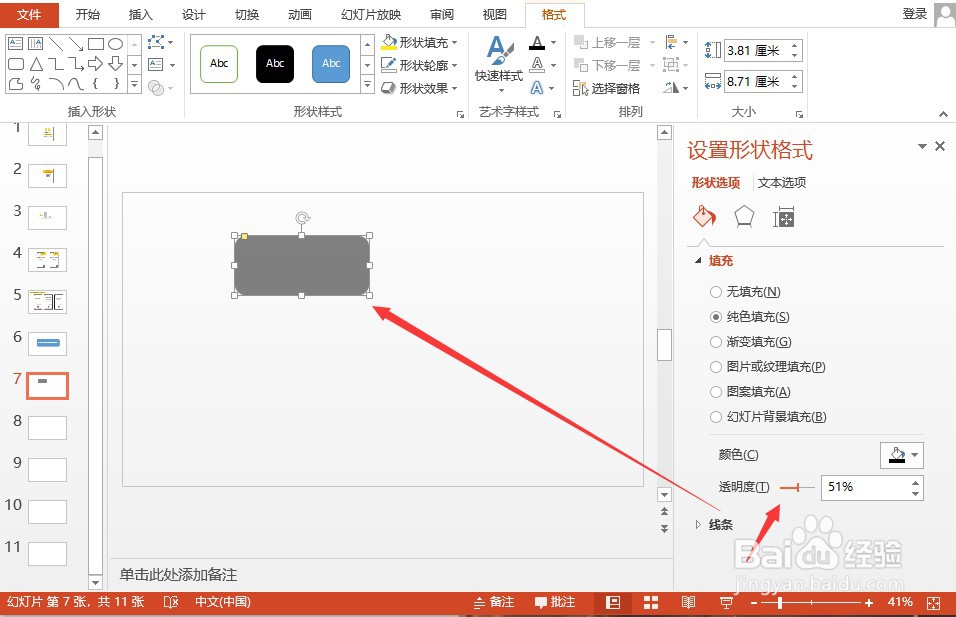Screen dimensions: 956x617
Task: Click the notes area 单击此处添加备注
Action: point(178,574)
